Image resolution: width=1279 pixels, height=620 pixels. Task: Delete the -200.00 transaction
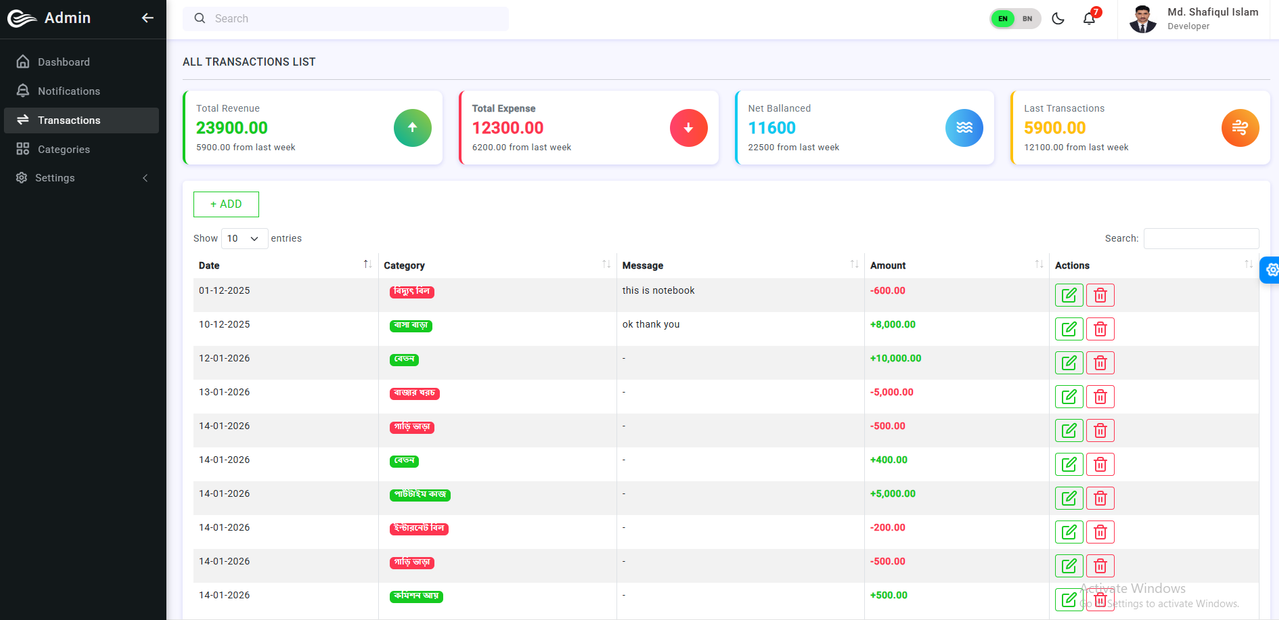(x=1100, y=532)
